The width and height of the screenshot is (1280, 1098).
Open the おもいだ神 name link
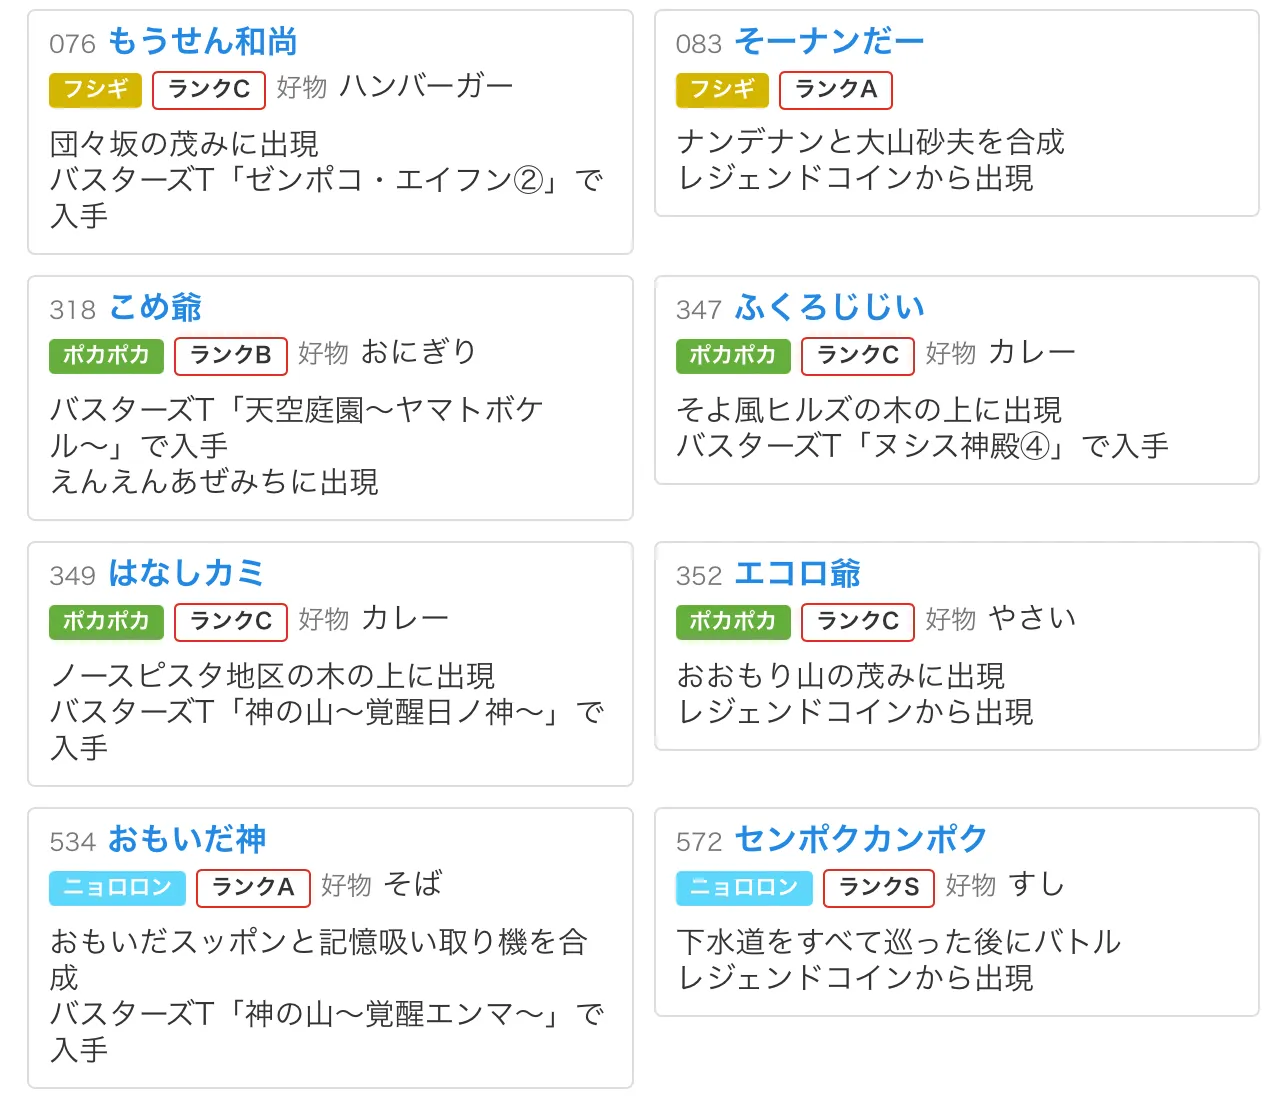click(187, 840)
